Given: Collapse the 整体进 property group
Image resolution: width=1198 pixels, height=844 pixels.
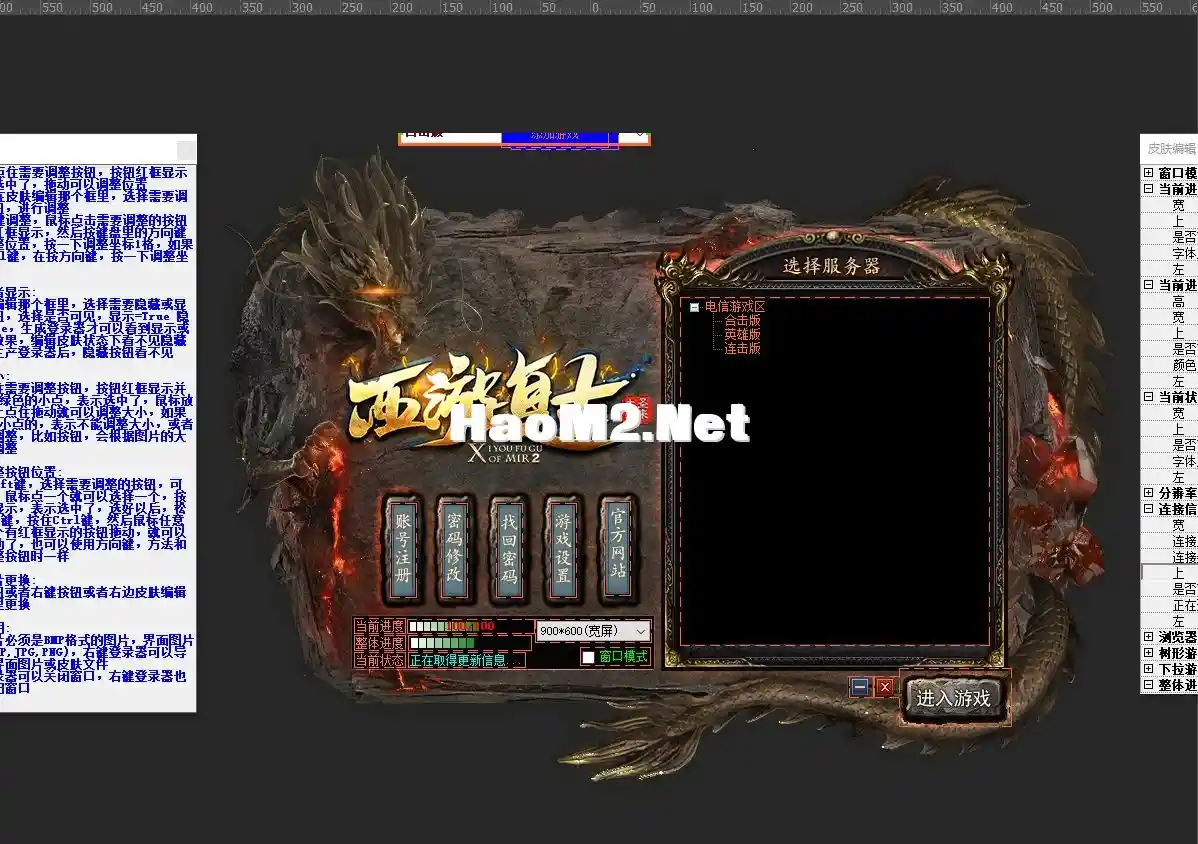Looking at the screenshot, I should tap(1148, 684).
